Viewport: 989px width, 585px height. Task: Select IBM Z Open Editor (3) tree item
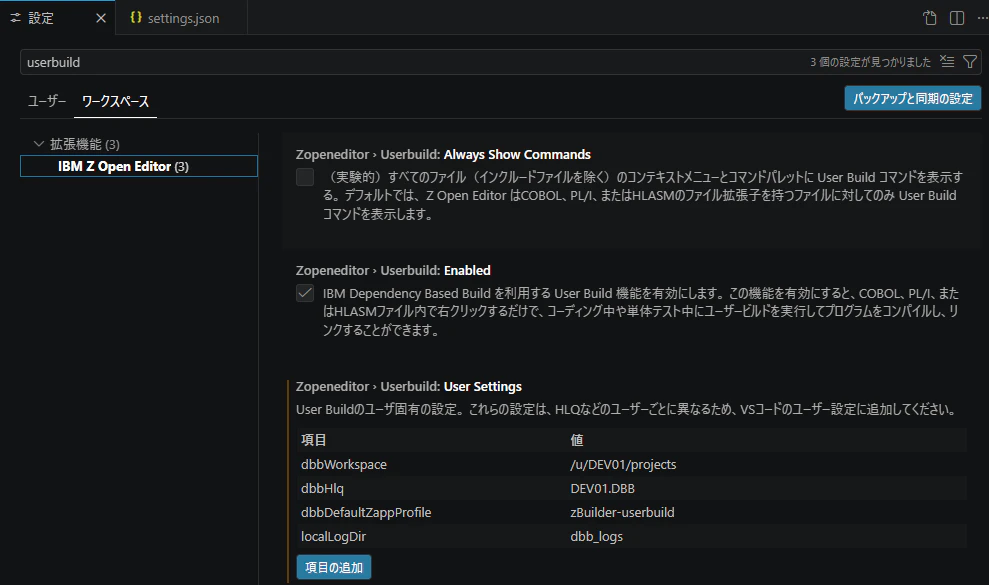pos(139,166)
